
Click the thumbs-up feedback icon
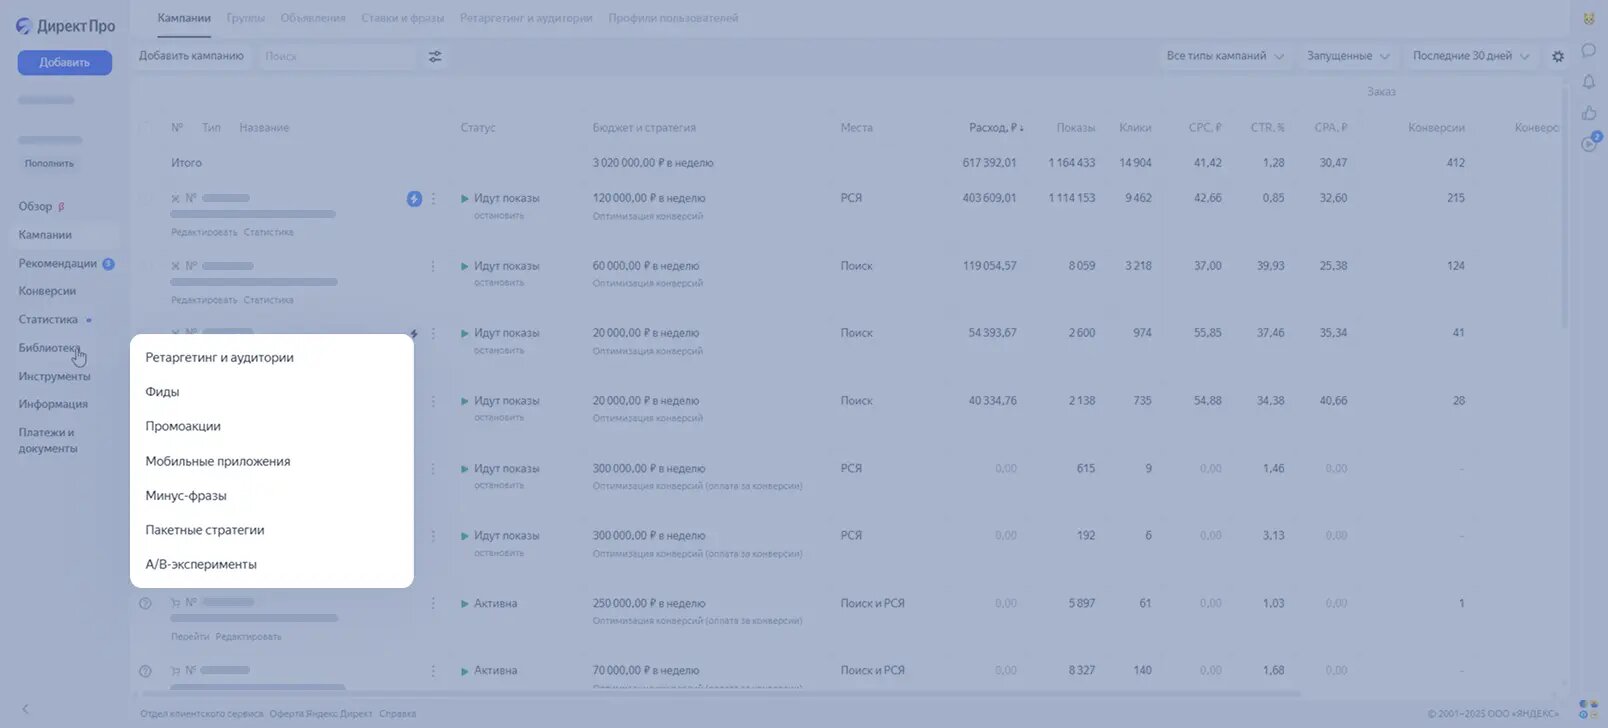click(1589, 113)
